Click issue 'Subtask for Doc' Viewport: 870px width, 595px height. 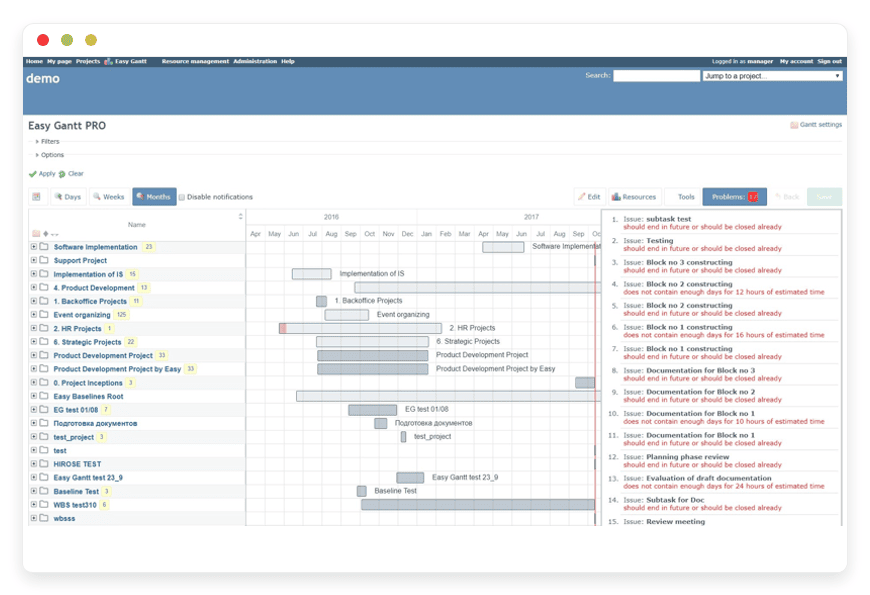675,500
